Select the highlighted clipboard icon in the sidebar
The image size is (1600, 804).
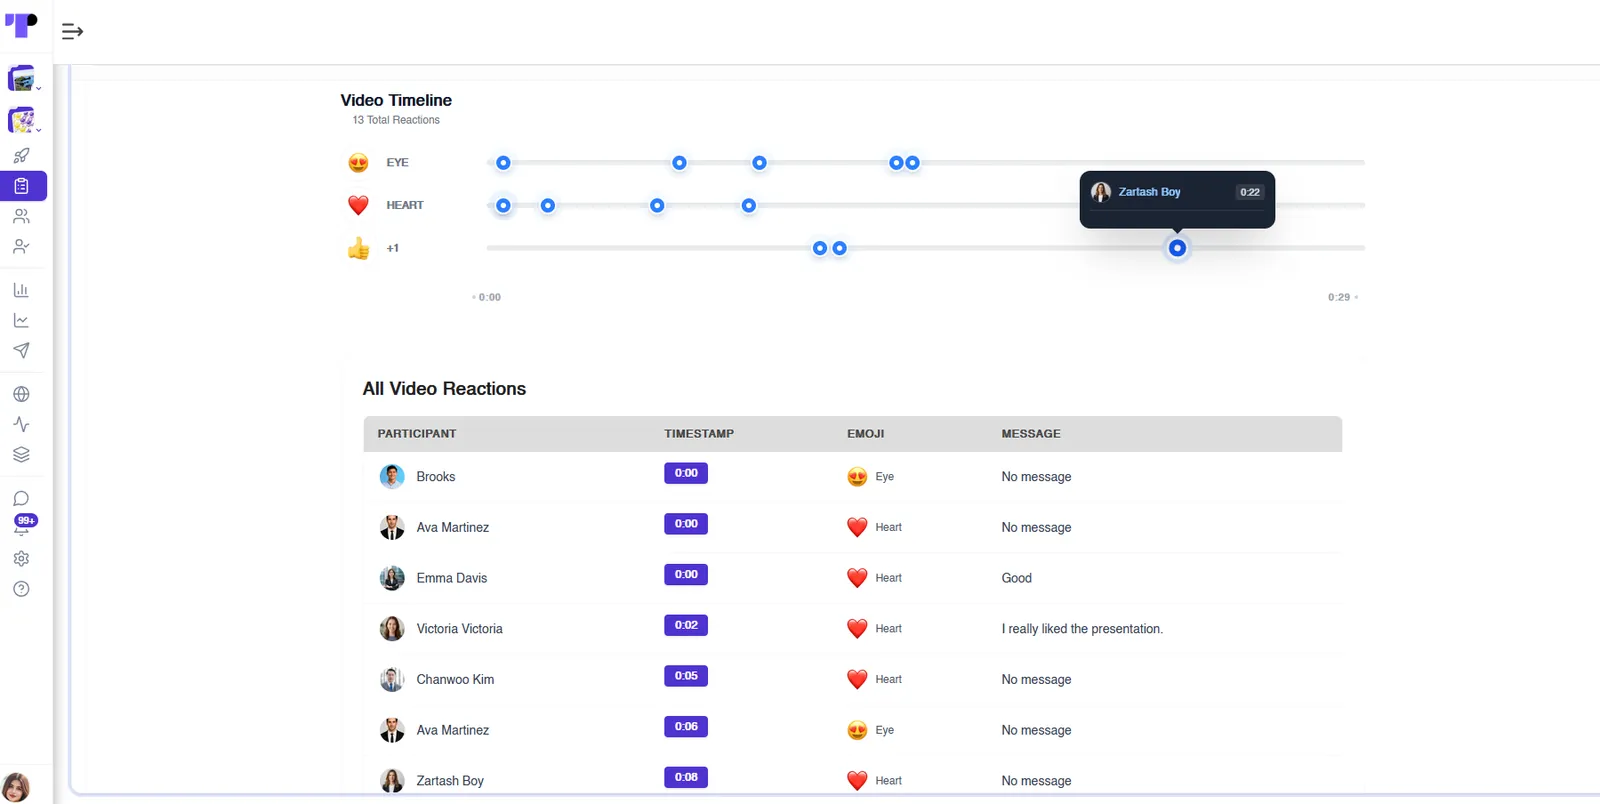tap(23, 186)
